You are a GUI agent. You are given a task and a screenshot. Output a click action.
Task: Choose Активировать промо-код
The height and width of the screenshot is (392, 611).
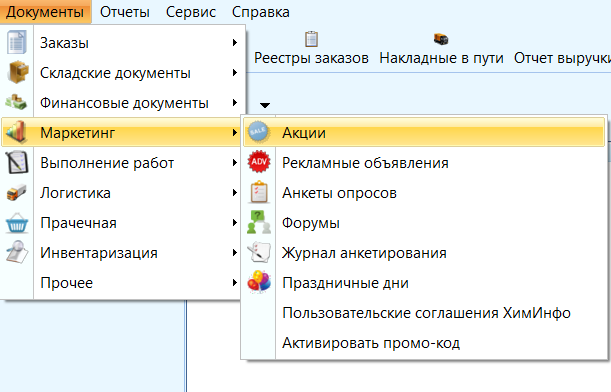pos(424,343)
